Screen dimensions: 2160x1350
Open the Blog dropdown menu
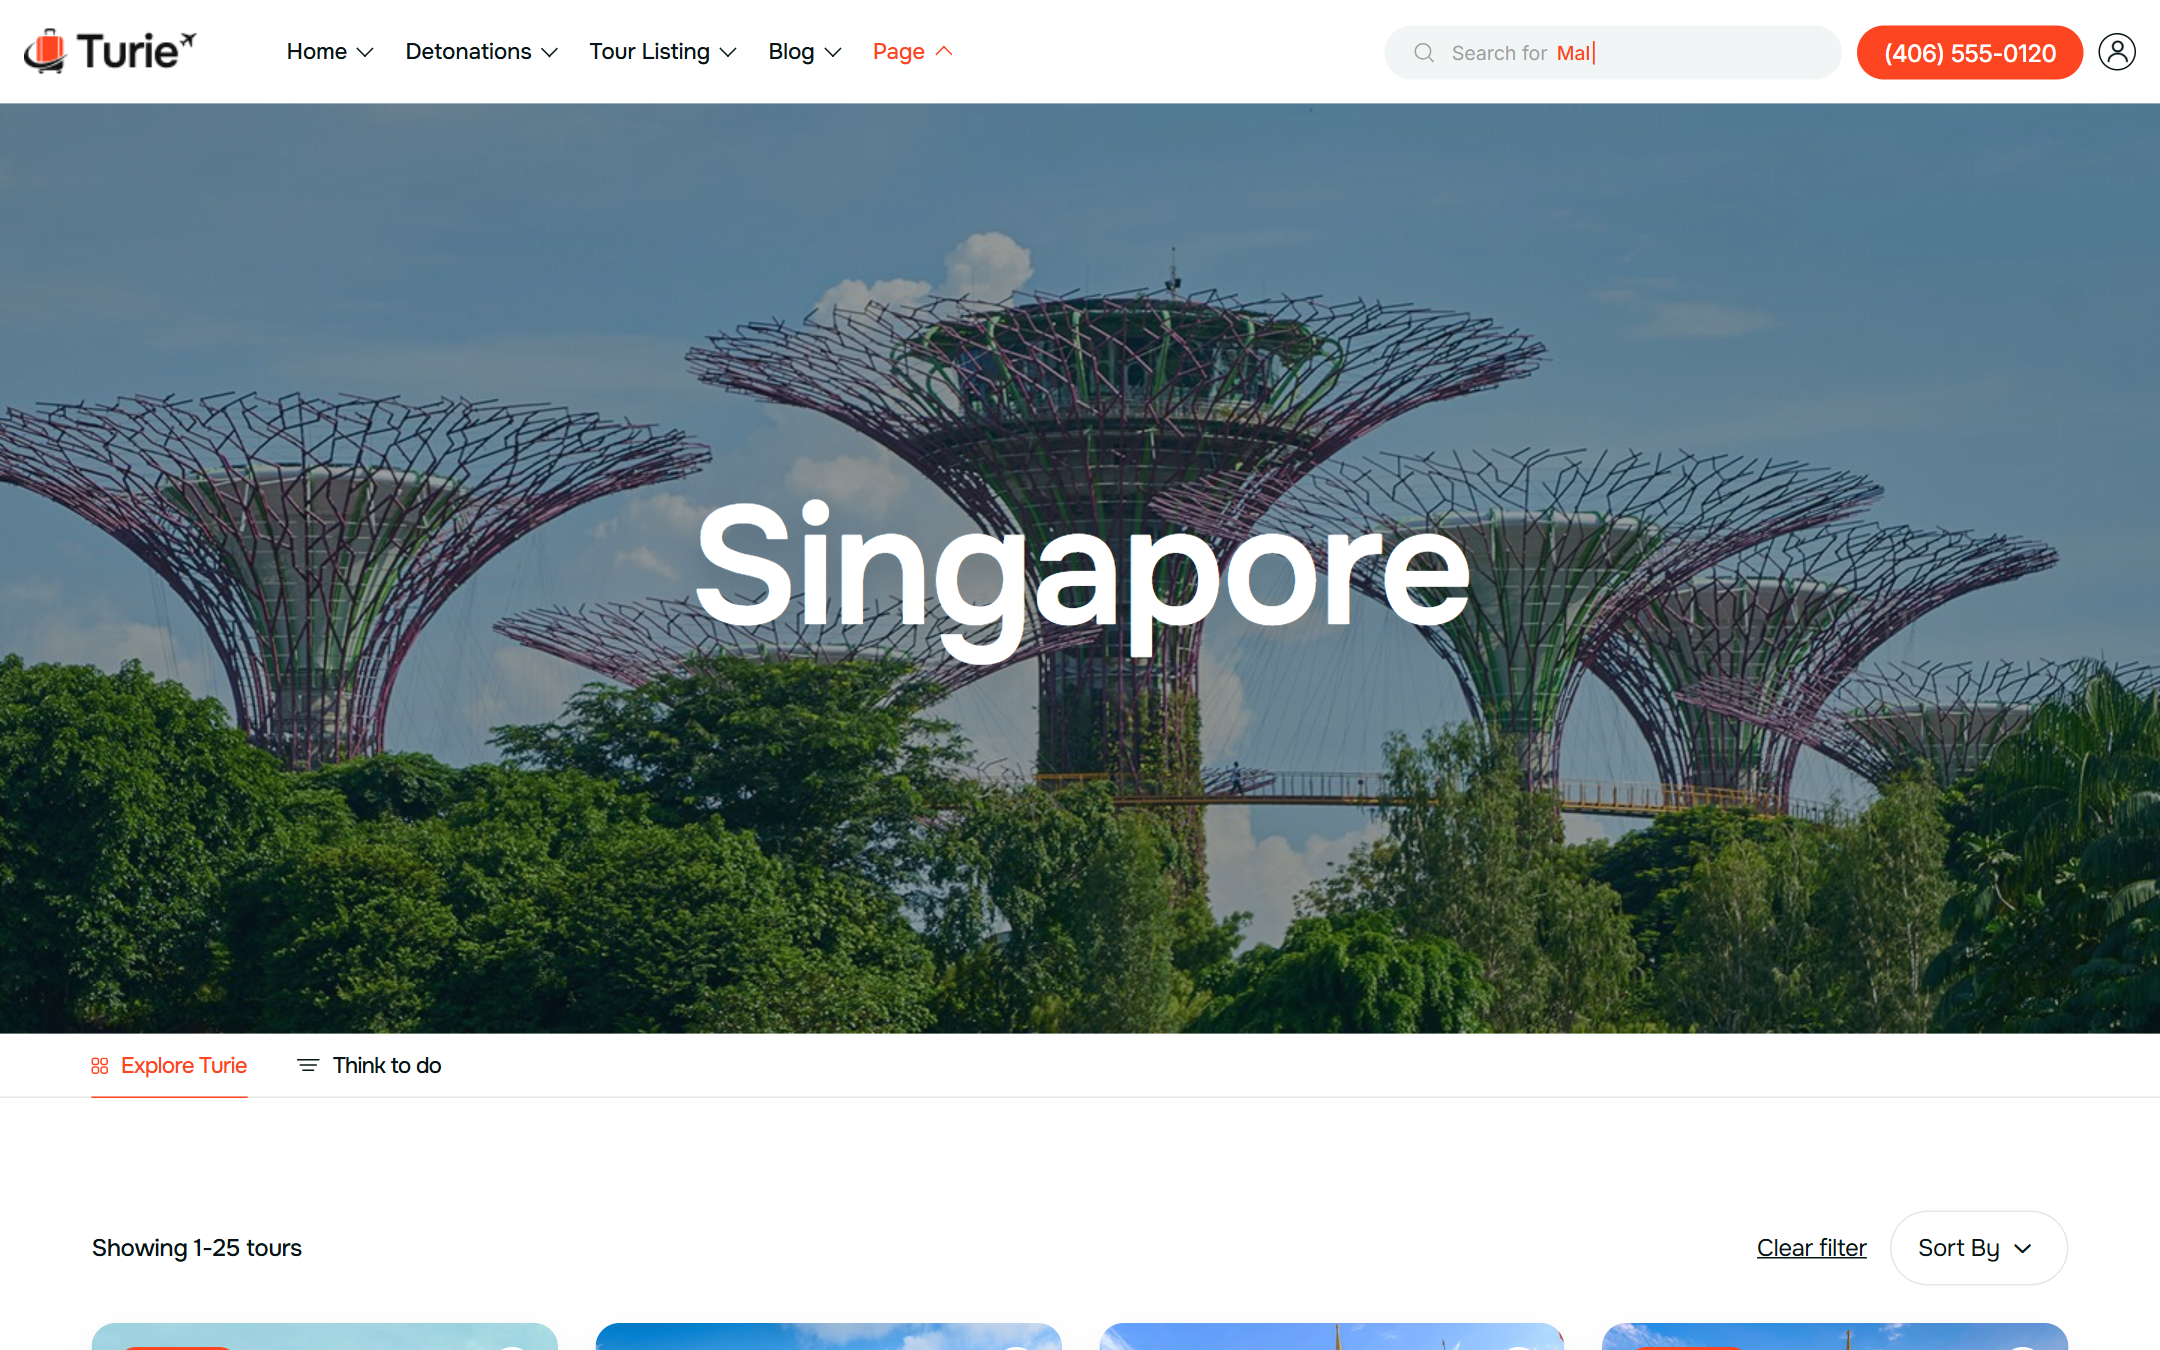pyautogui.click(x=805, y=52)
